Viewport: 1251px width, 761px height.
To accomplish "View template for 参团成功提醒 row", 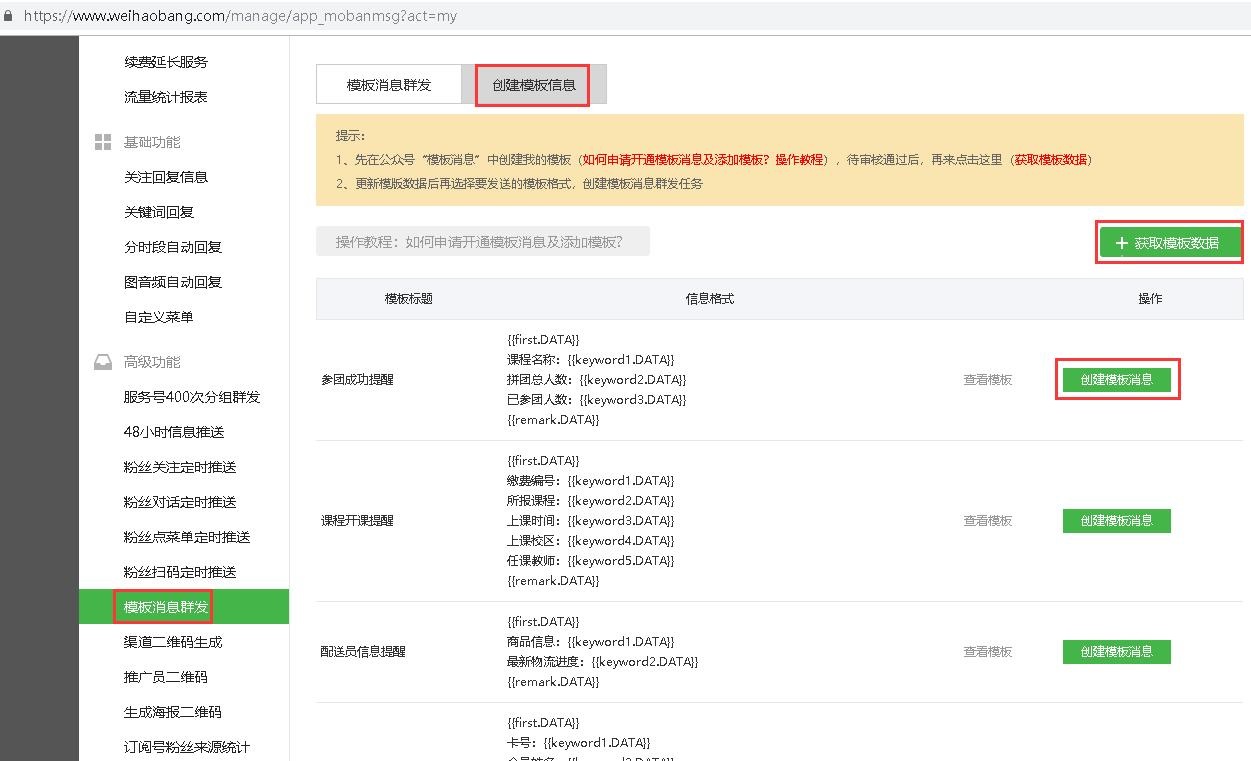I will (x=988, y=380).
